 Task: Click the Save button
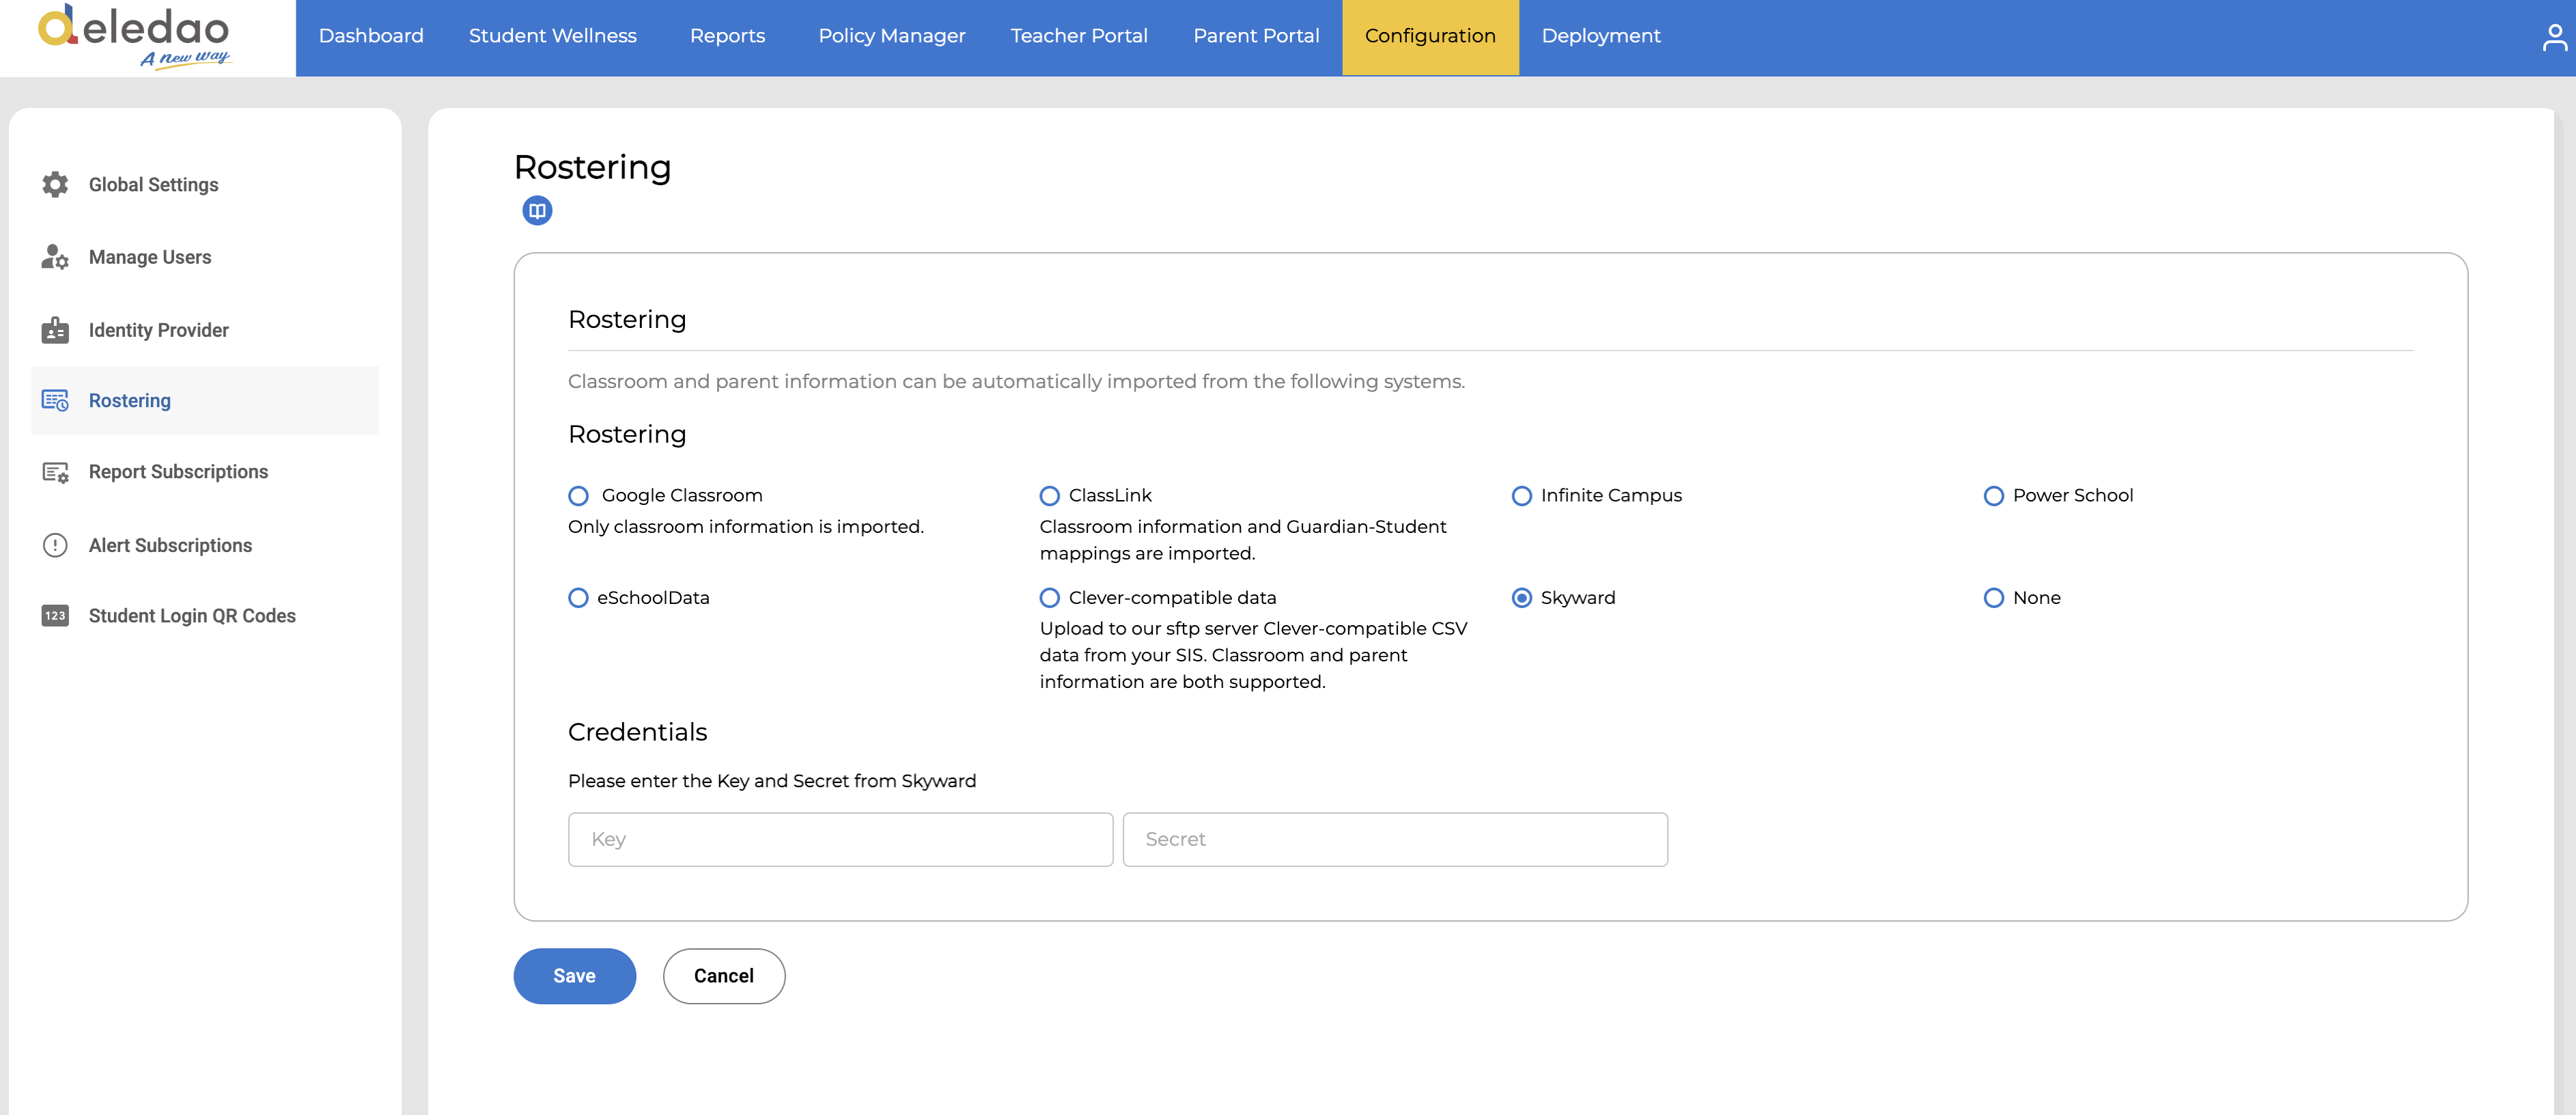point(574,976)
